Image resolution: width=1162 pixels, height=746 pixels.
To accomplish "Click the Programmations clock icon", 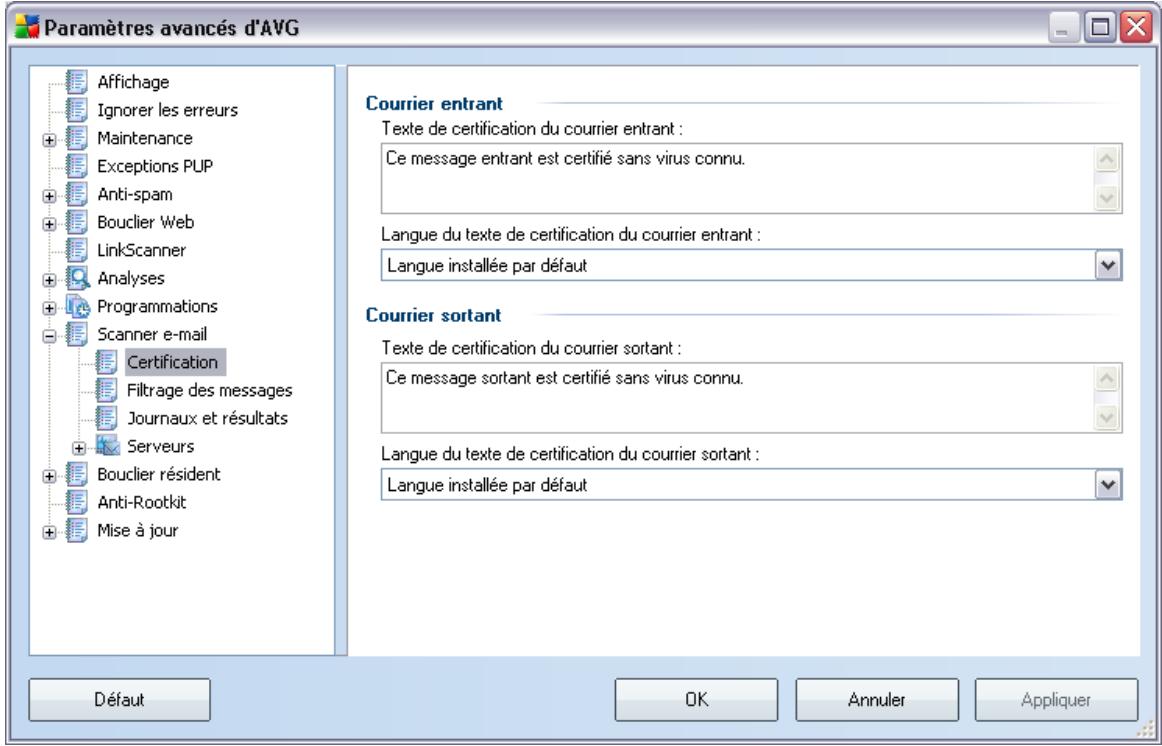I will point(78,307).
